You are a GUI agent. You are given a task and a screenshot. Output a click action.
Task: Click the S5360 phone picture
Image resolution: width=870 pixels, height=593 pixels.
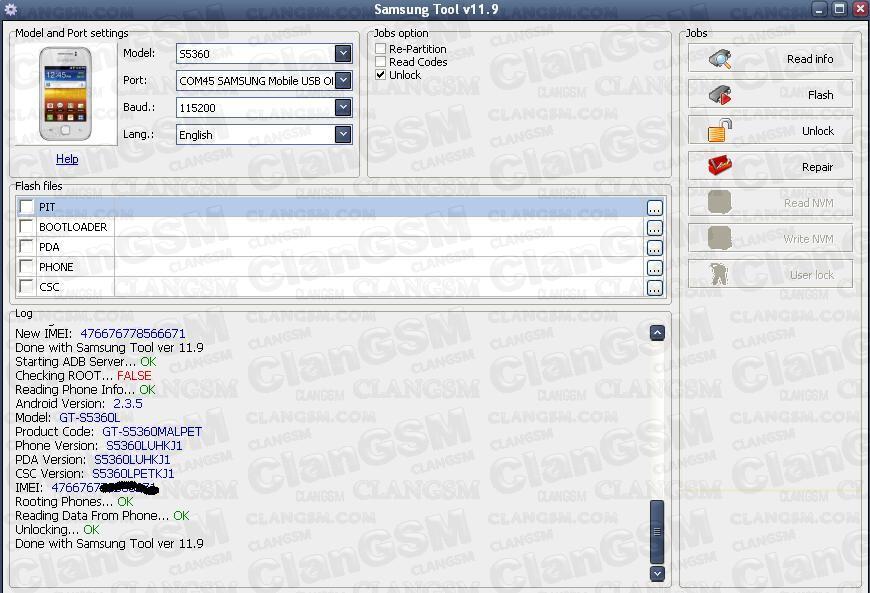(65, 93)
